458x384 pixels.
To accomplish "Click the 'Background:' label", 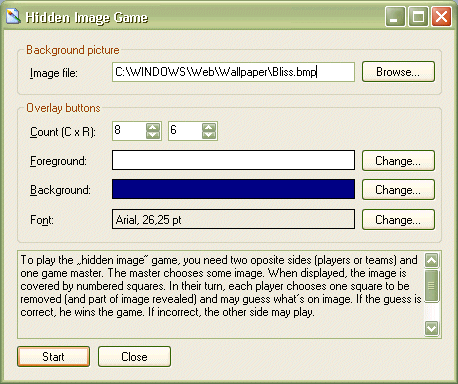I will coord(60,190).
